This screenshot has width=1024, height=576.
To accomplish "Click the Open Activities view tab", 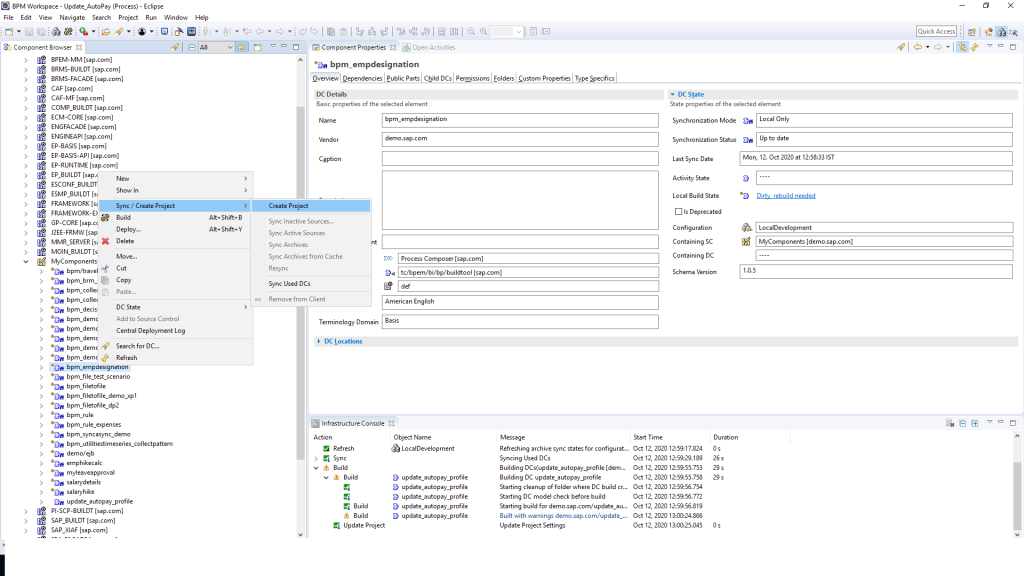I will 428,48.
